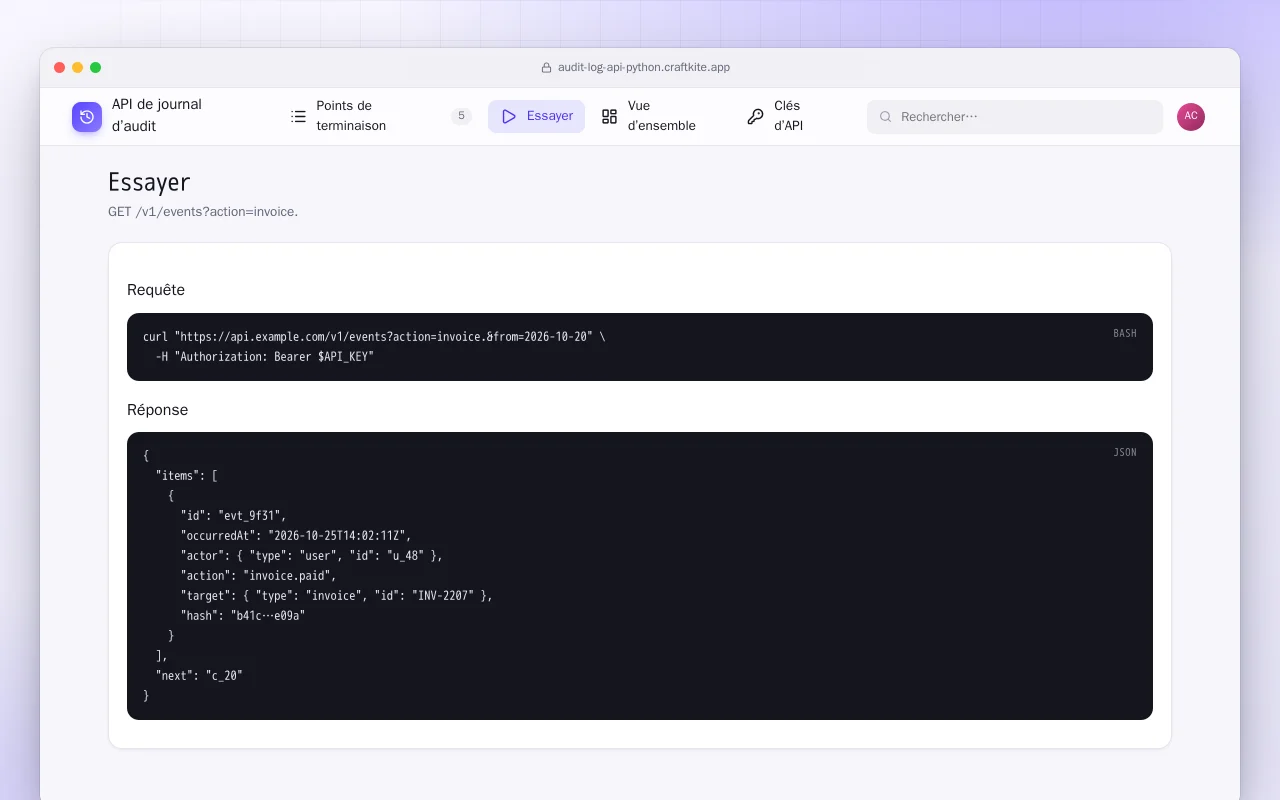This screenshot has height=800, width=1280.
Task: Click the badge showing 5 endpoints
Action: [x=461, y=116]
